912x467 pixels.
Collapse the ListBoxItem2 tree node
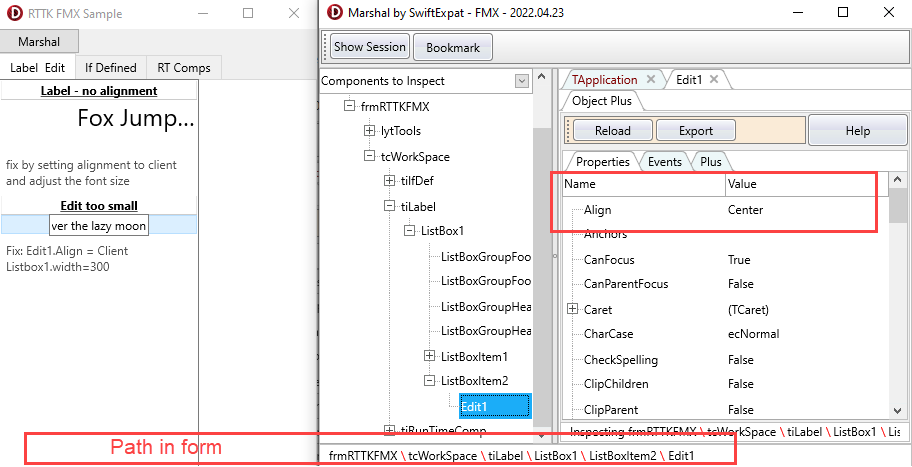pos(429,380)
